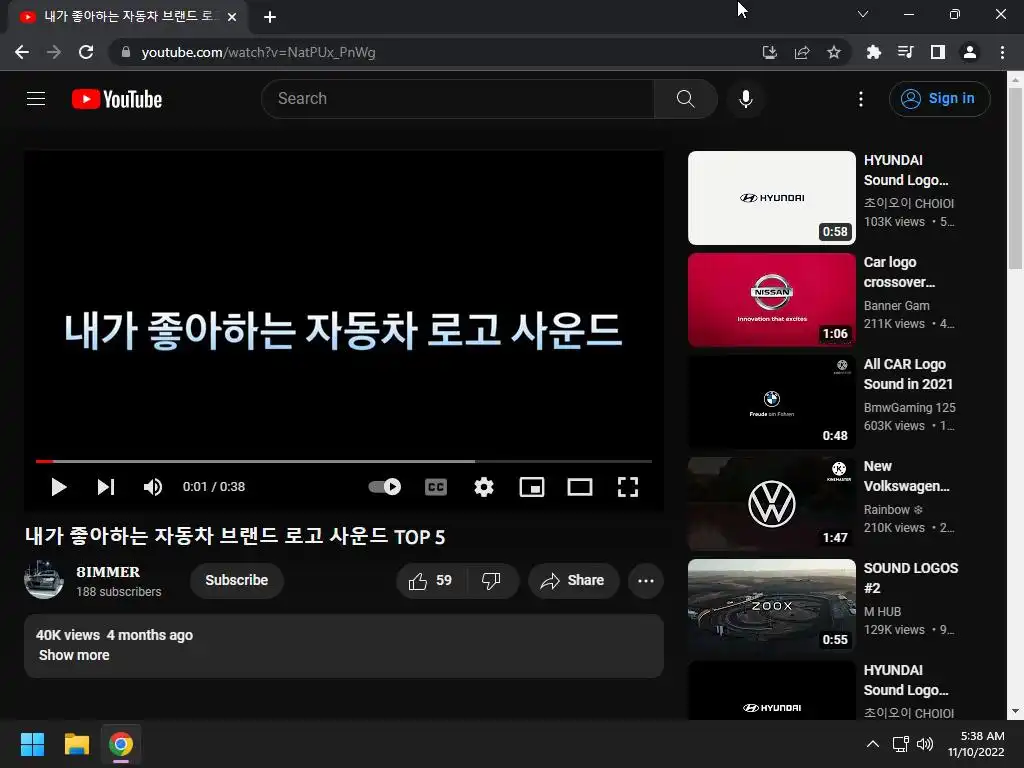
Task: Open the Chrome extensions puzzle icon
Action: pyautogui.click(x=874, y=52)
